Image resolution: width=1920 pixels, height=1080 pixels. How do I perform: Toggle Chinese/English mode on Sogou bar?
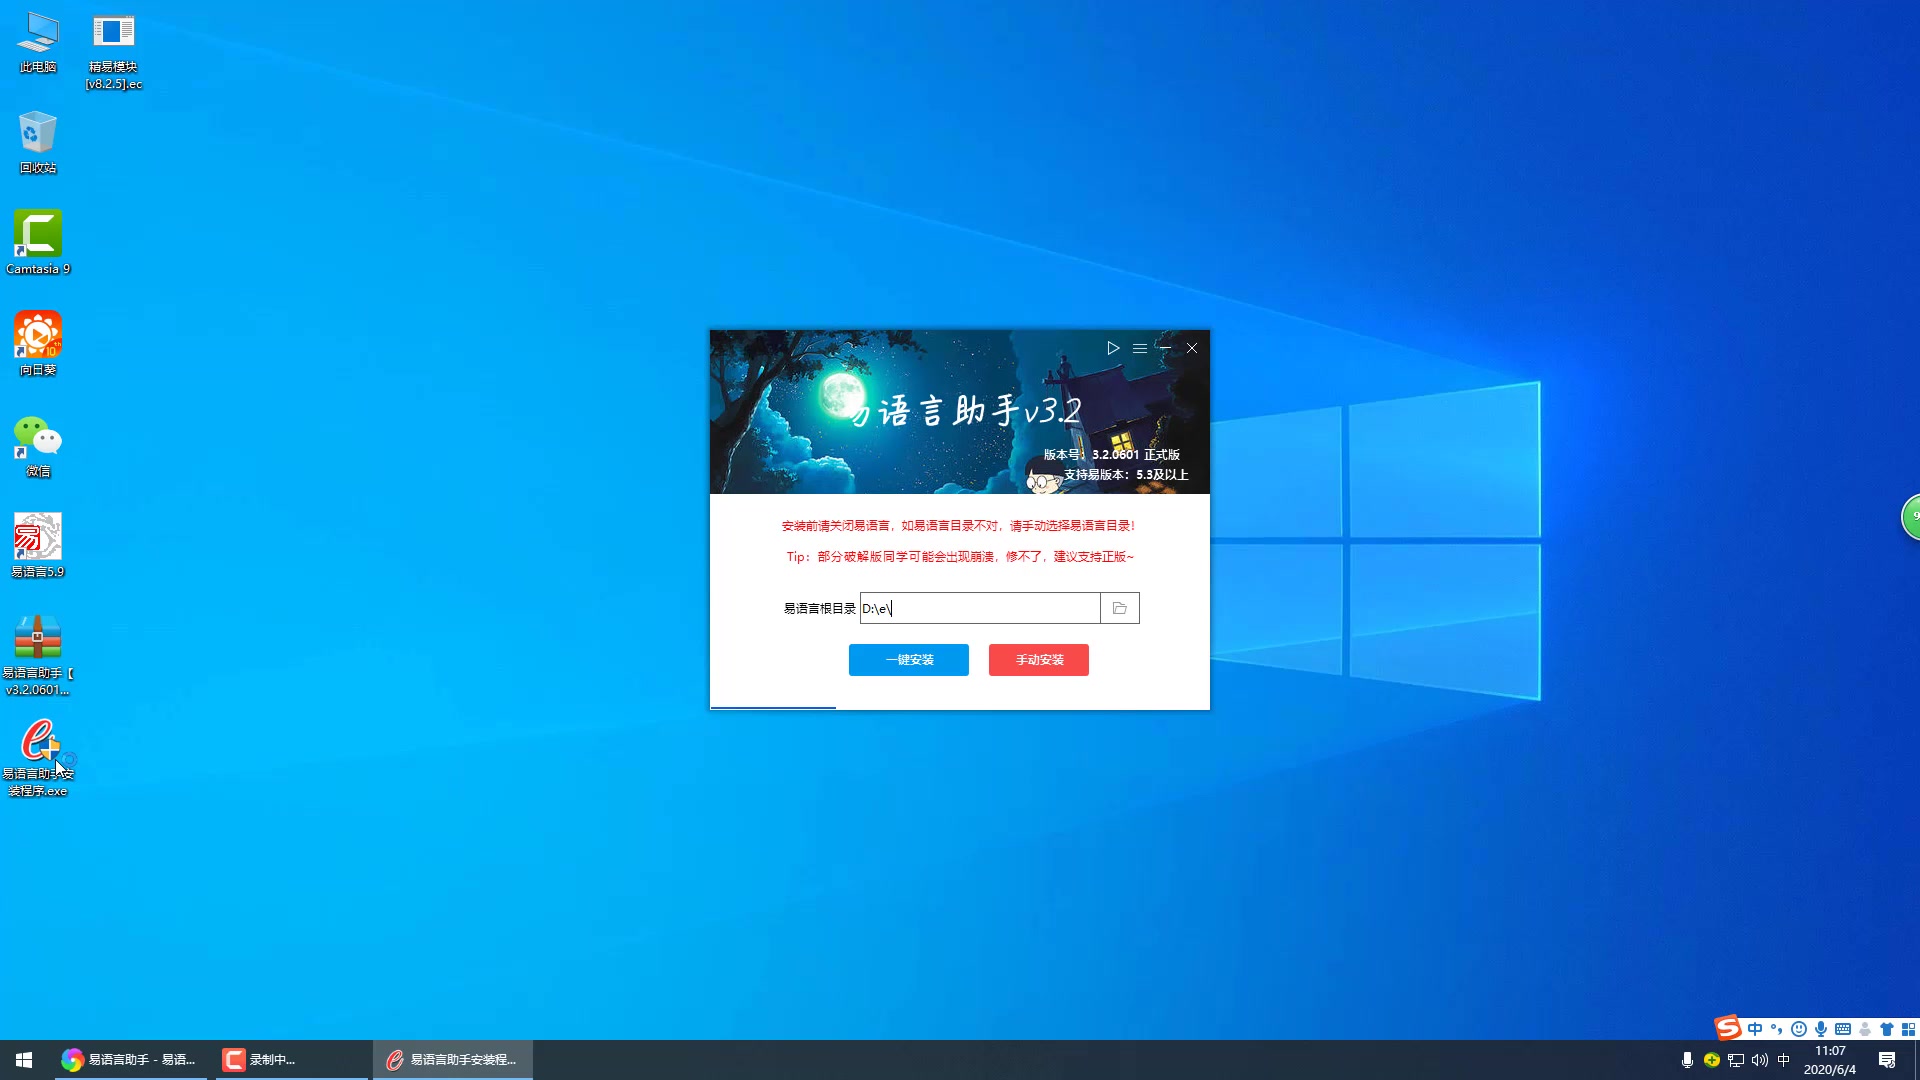pos(1755,1029)
